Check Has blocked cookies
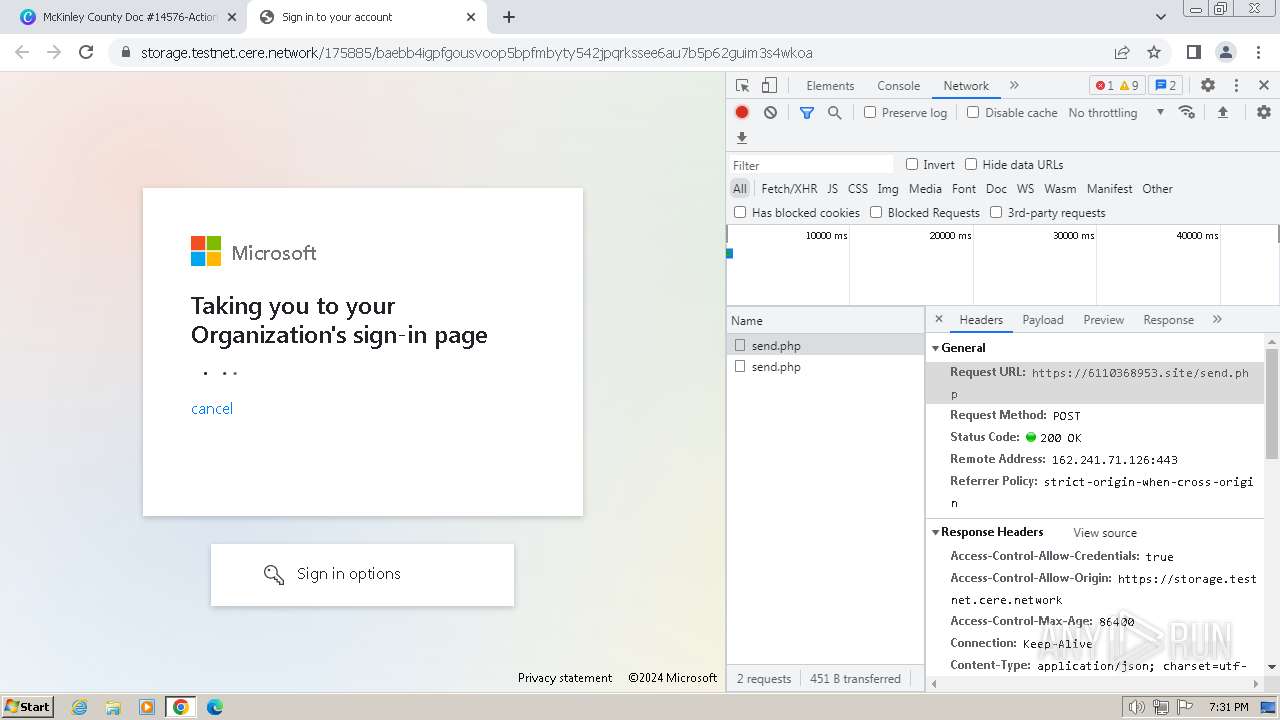The width and height of the screenshot is (1280, 720). (x=740, y=212)
